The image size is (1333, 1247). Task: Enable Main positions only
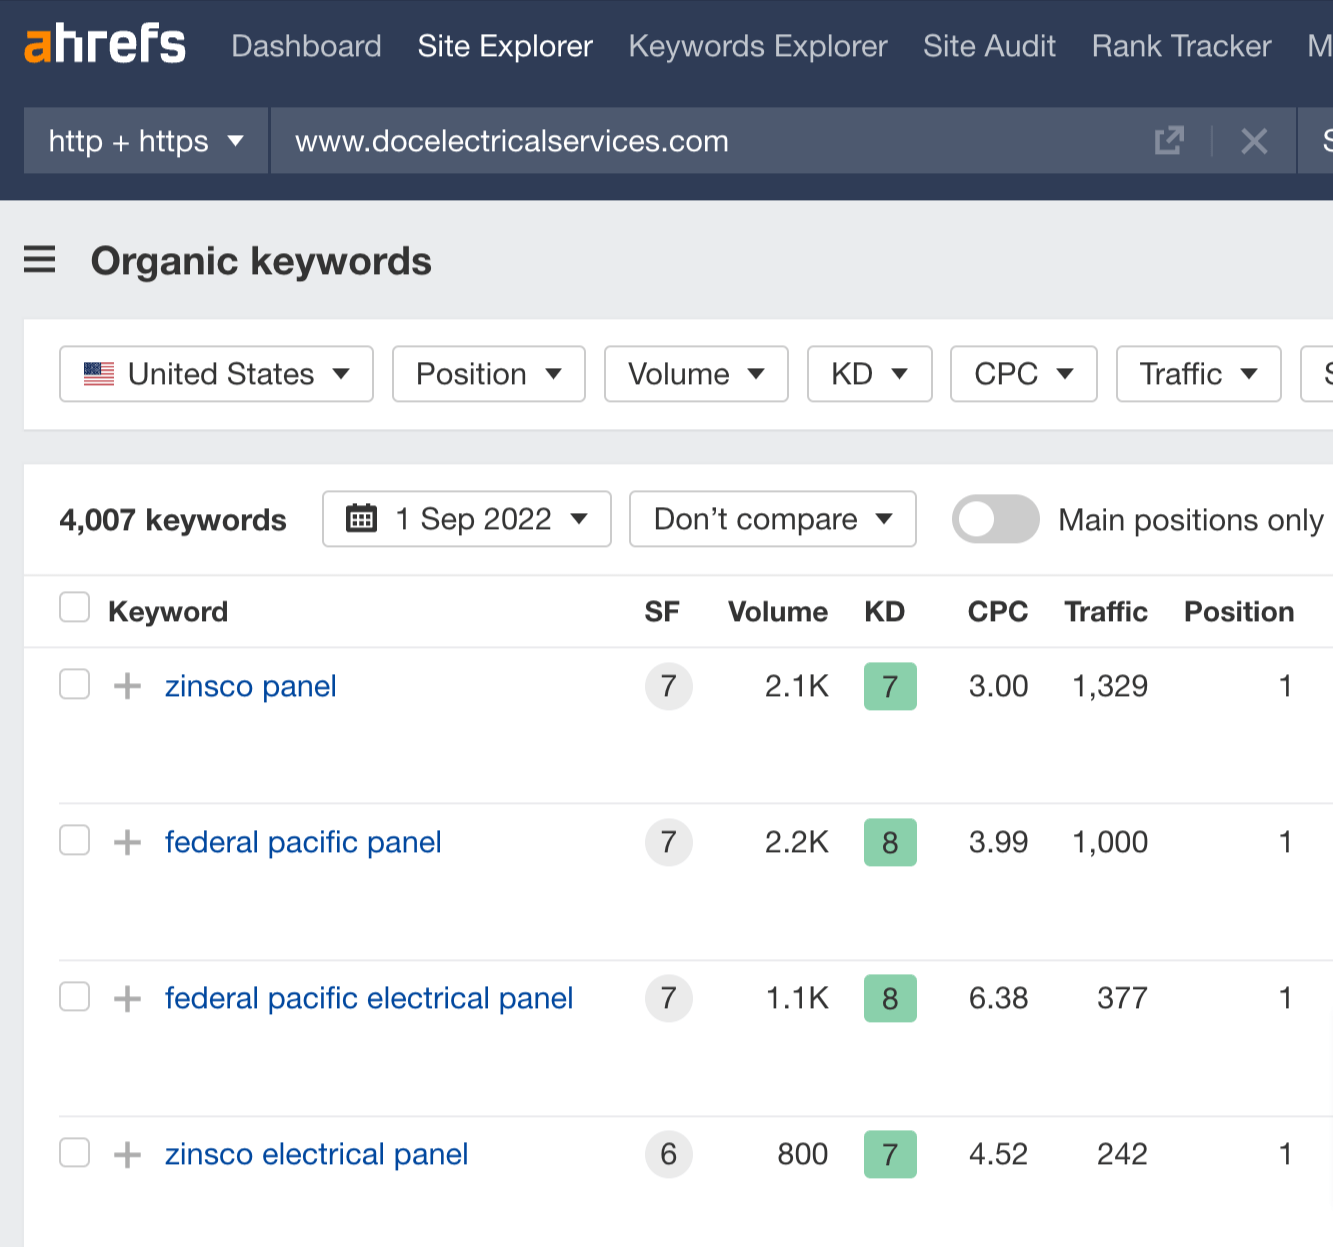(x=995, y=519)
